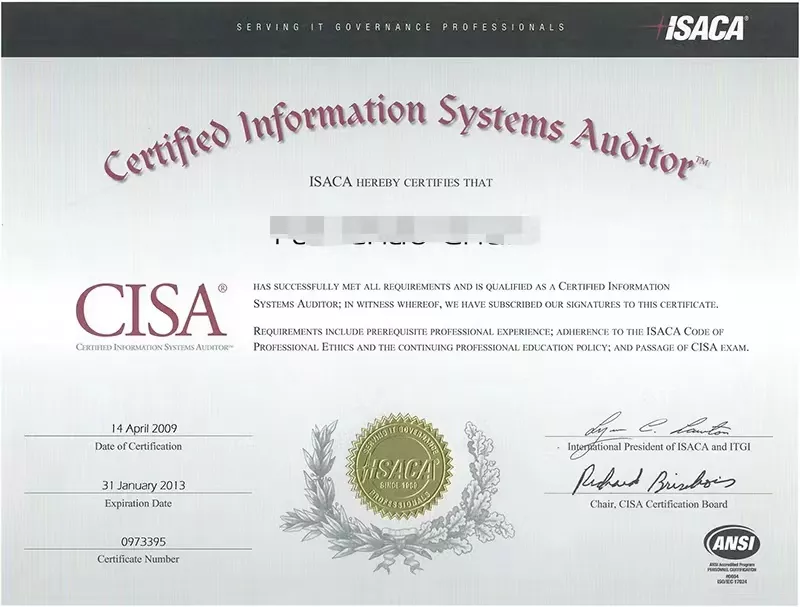Screen dimensions: 800x607
Task: Click the 'Date of Certification' label
Action: coord(138,446)
